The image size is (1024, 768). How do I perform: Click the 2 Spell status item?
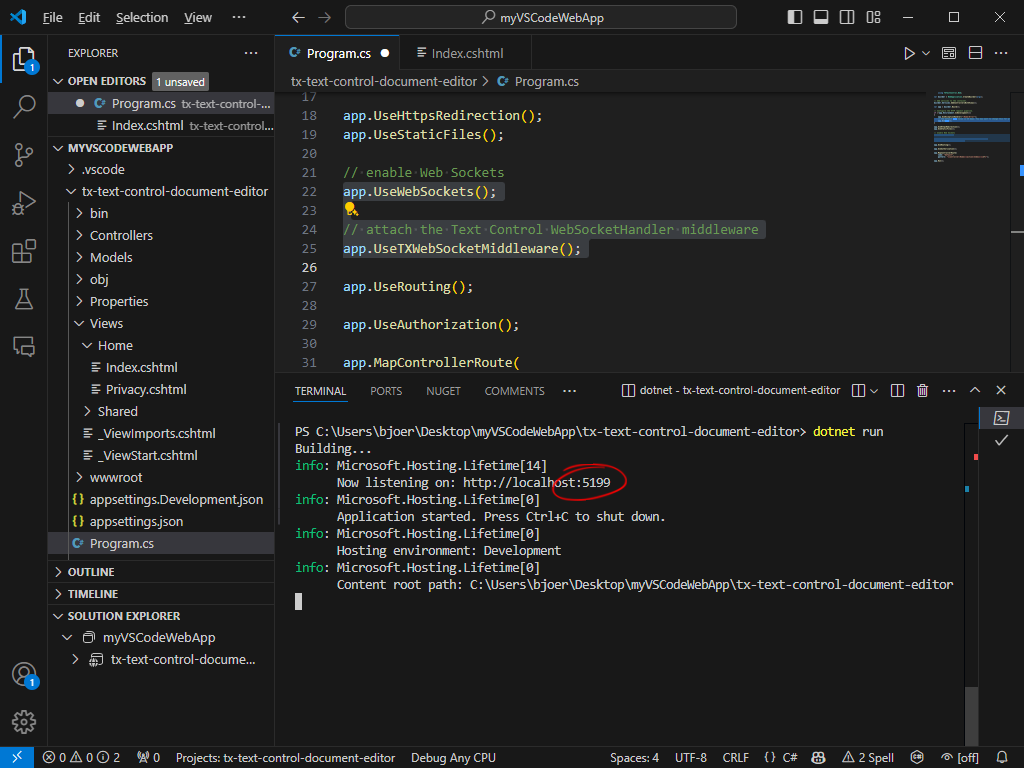tap(868, 758)
